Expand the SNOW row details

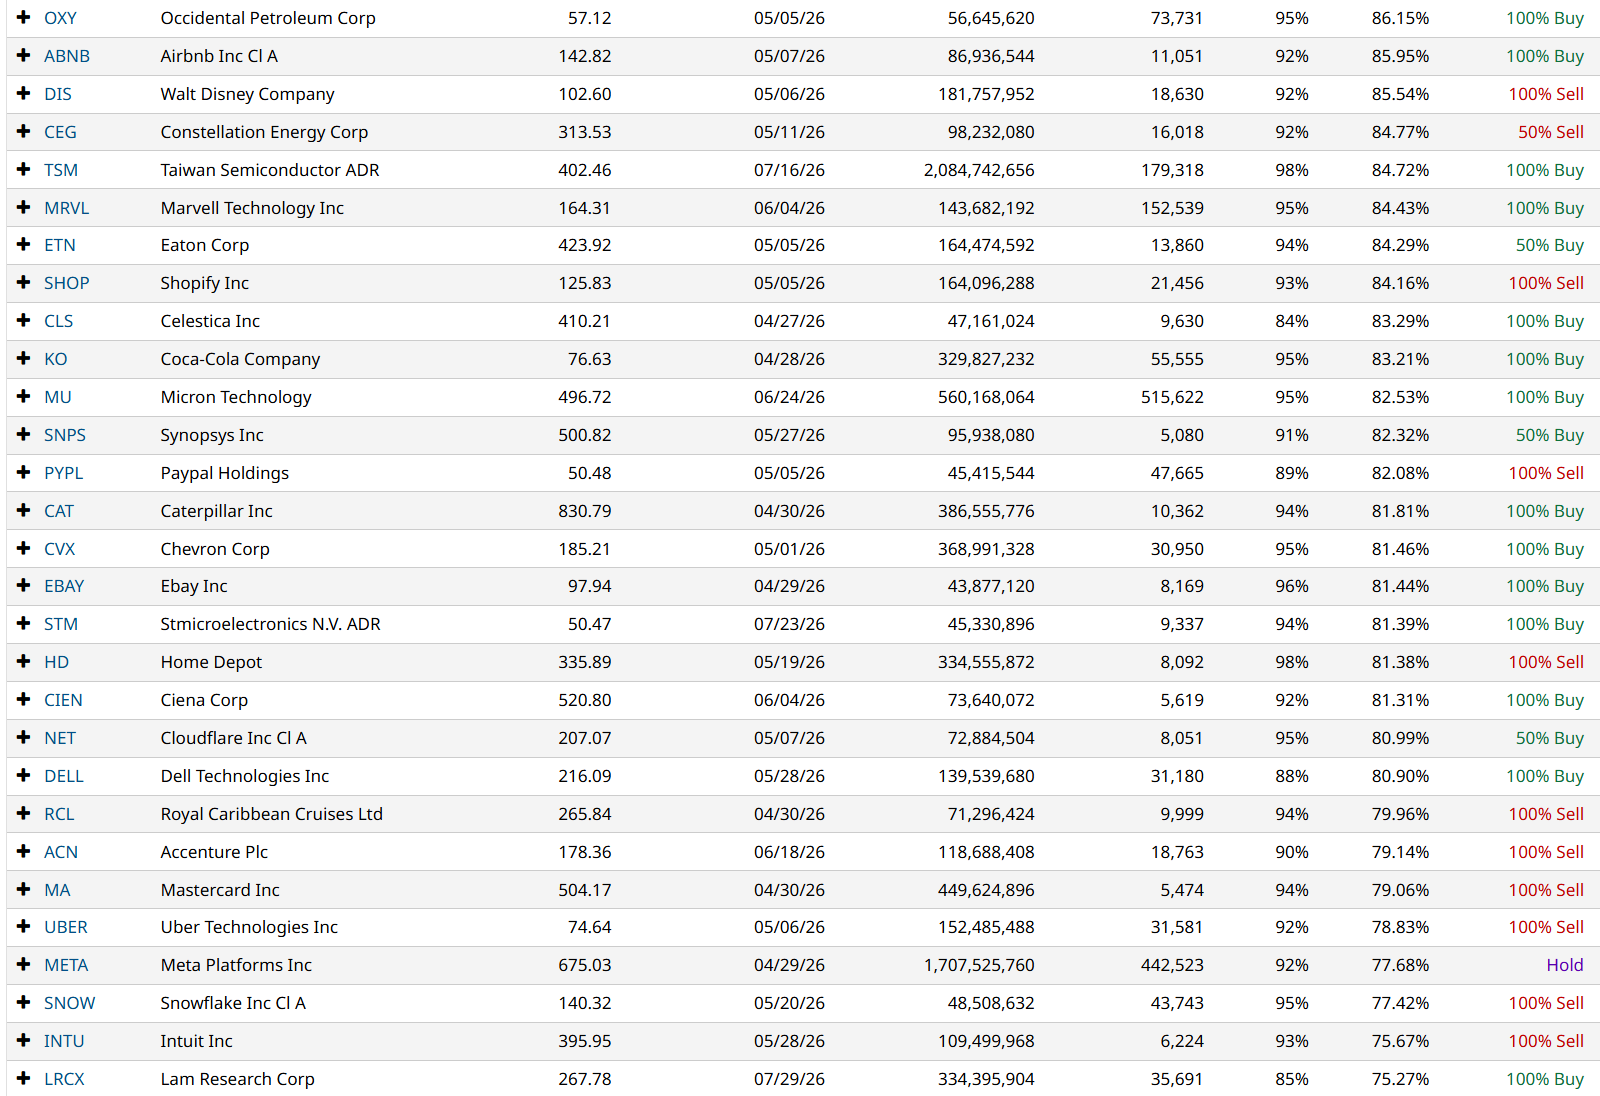[x=24, y=1003]
